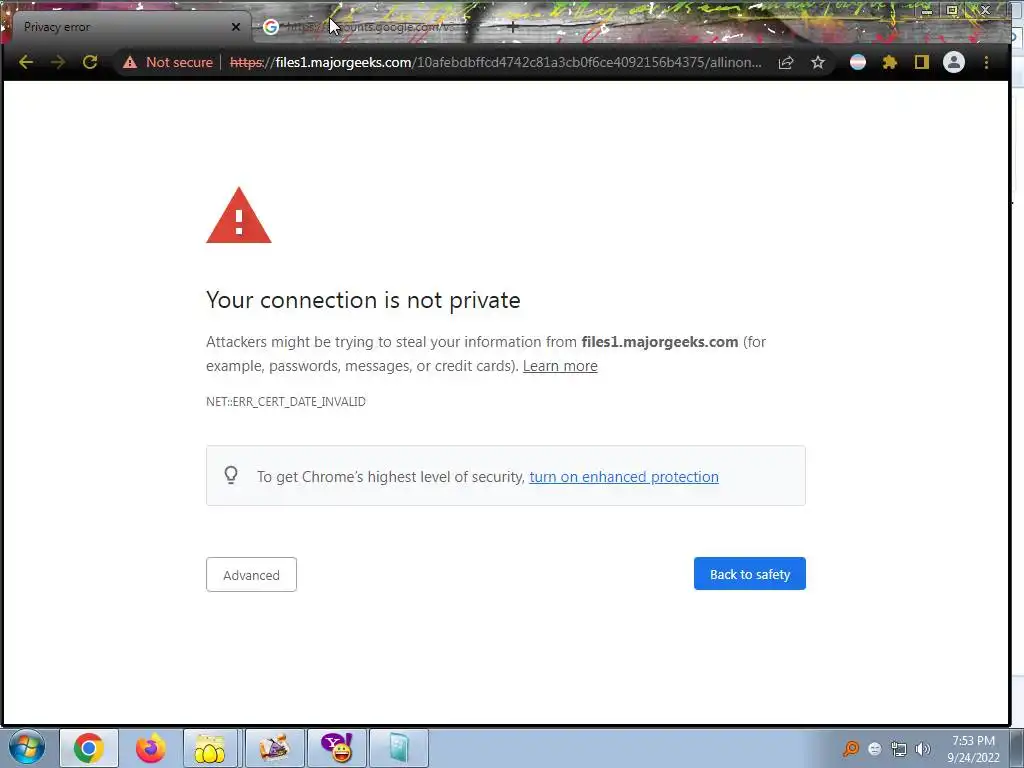The height and width of the screenshot is (768, 1024).
Task: Open a new tab with plus button
Action: click(513, 27)
